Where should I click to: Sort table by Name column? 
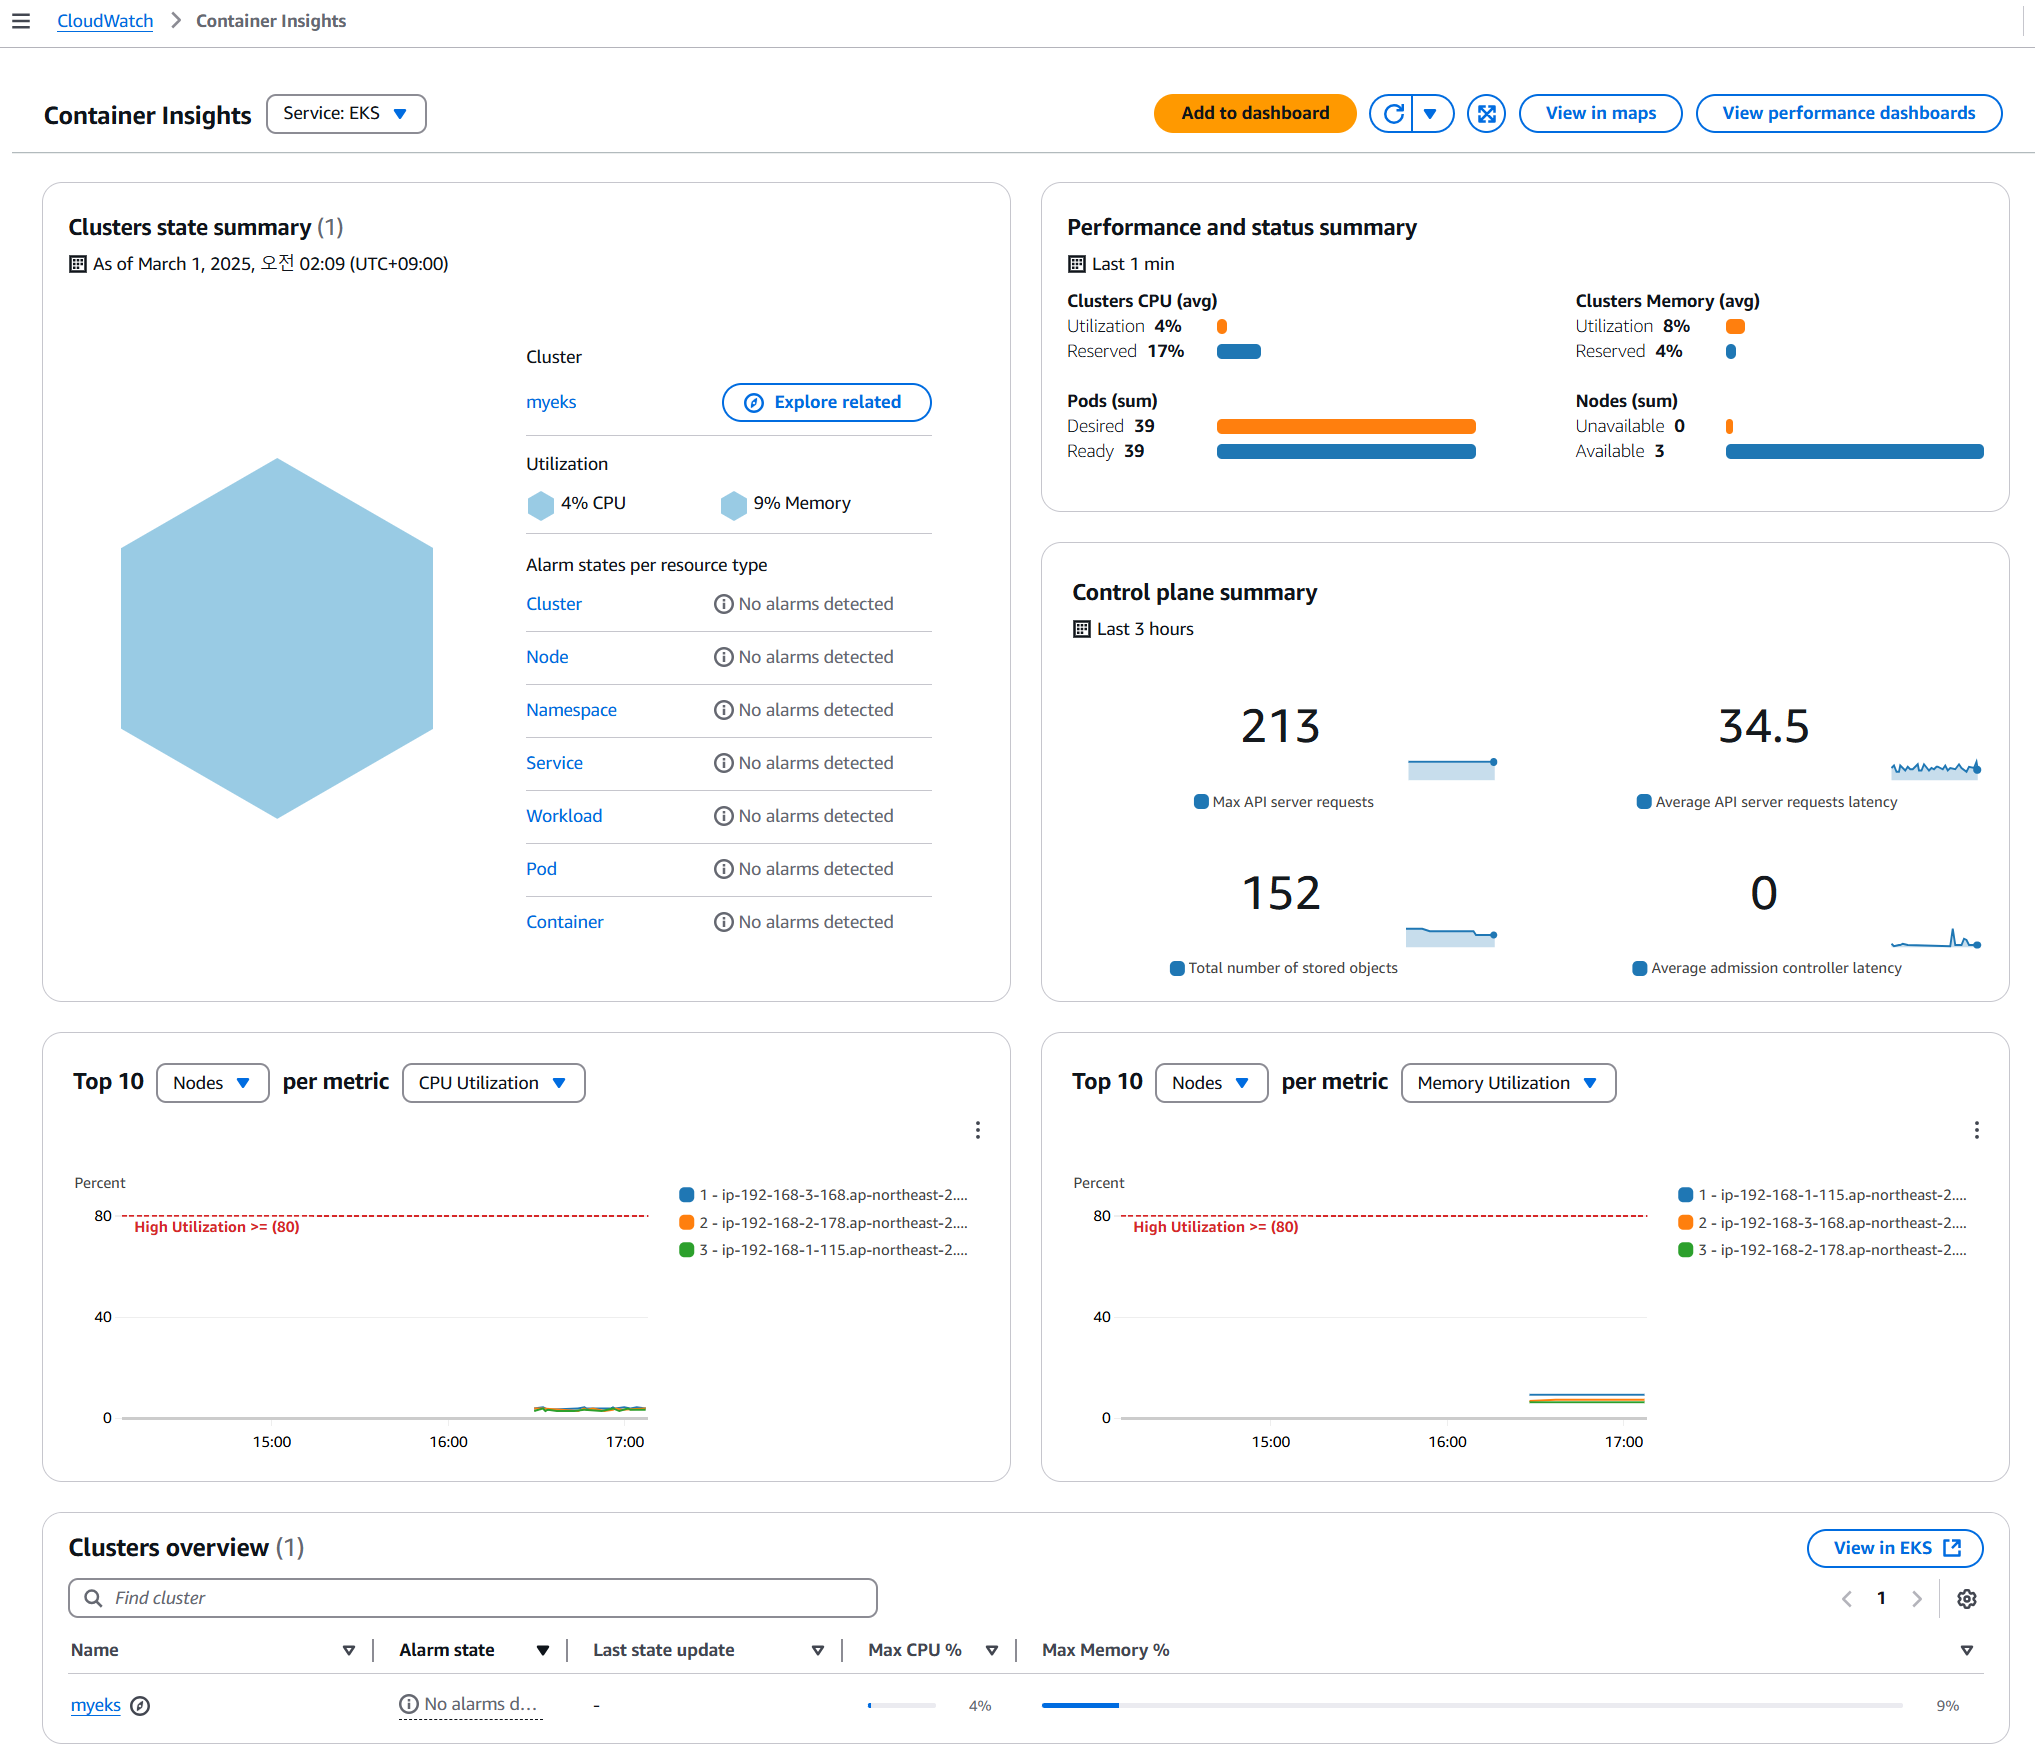click(x=348, y=1650)
